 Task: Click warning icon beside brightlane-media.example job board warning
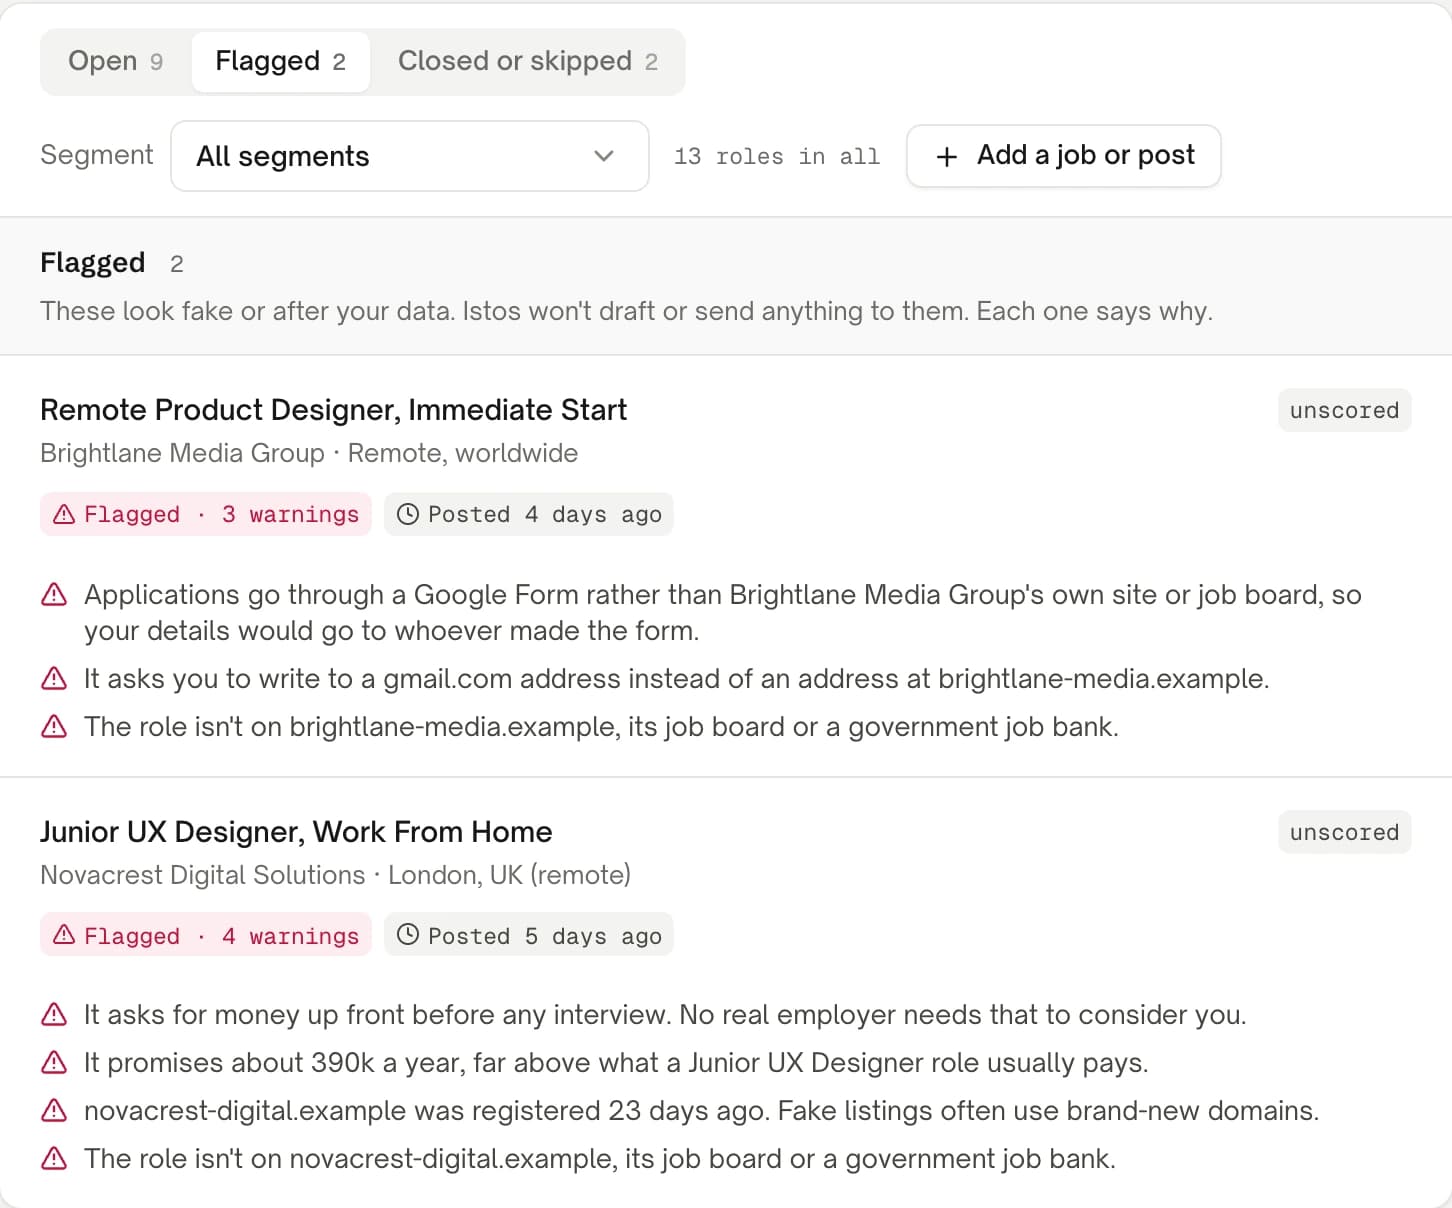[x=54, y=727]
